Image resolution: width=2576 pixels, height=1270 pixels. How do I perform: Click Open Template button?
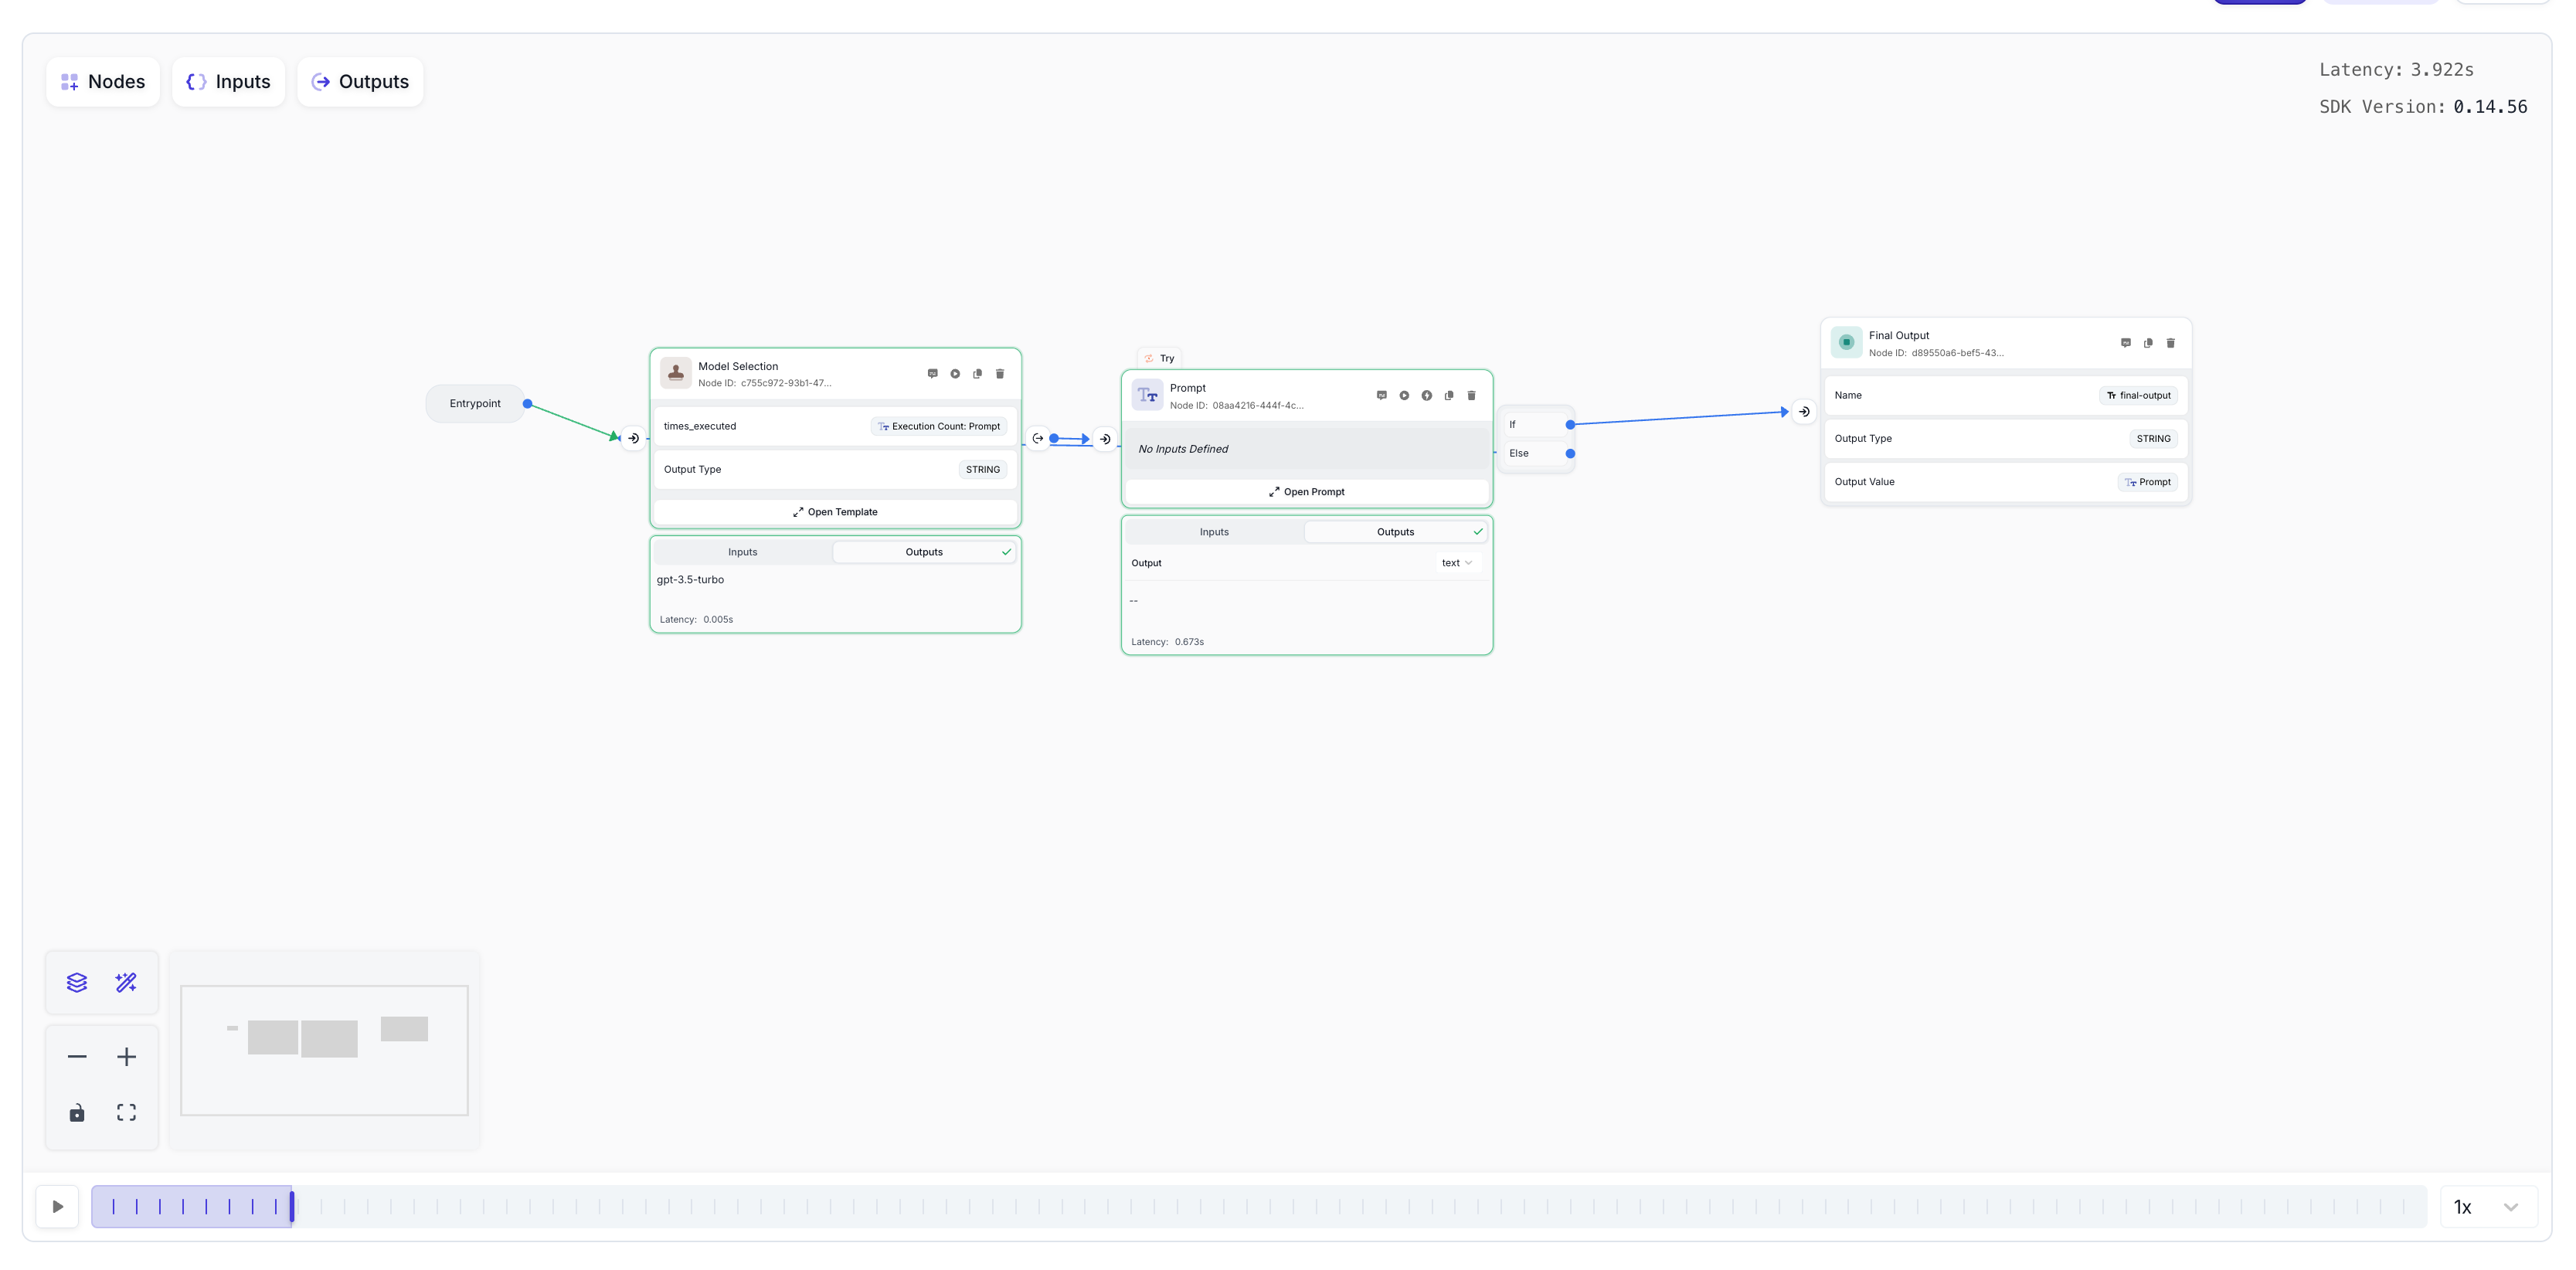point(835,512)
